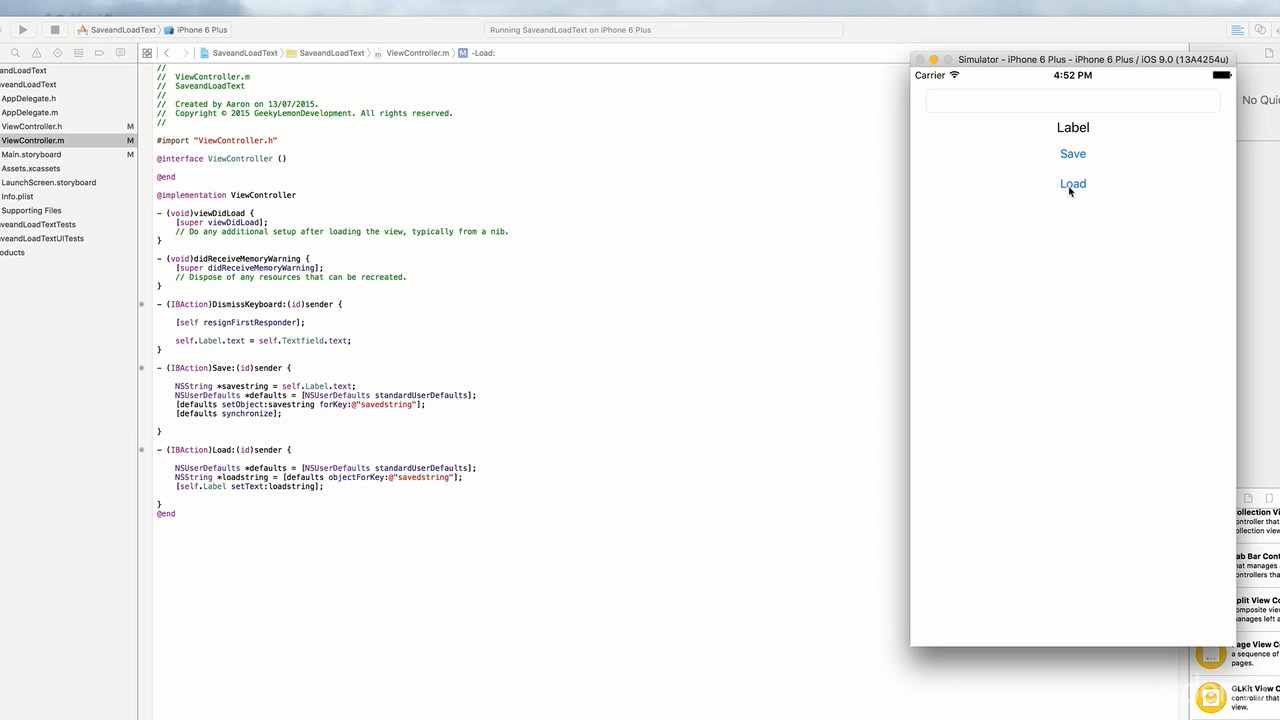This screenshot has width=1280, height=720.
Task: Click the @interface ViewController () line
Action: [221, 159]
